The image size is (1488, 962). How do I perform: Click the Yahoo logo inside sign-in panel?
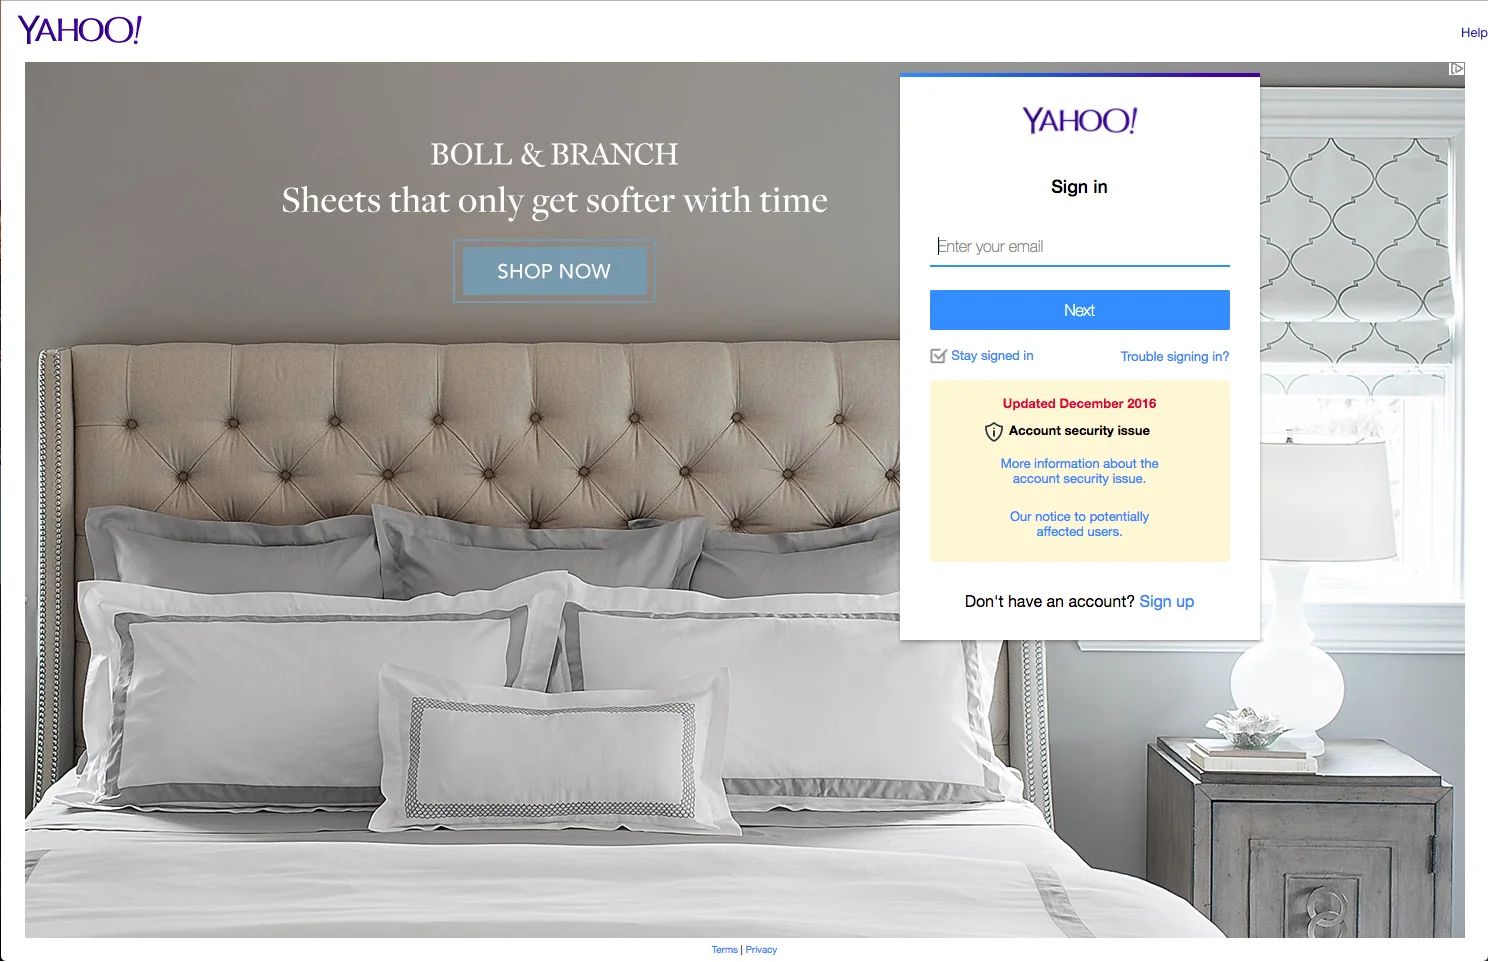pos(1080,121)
